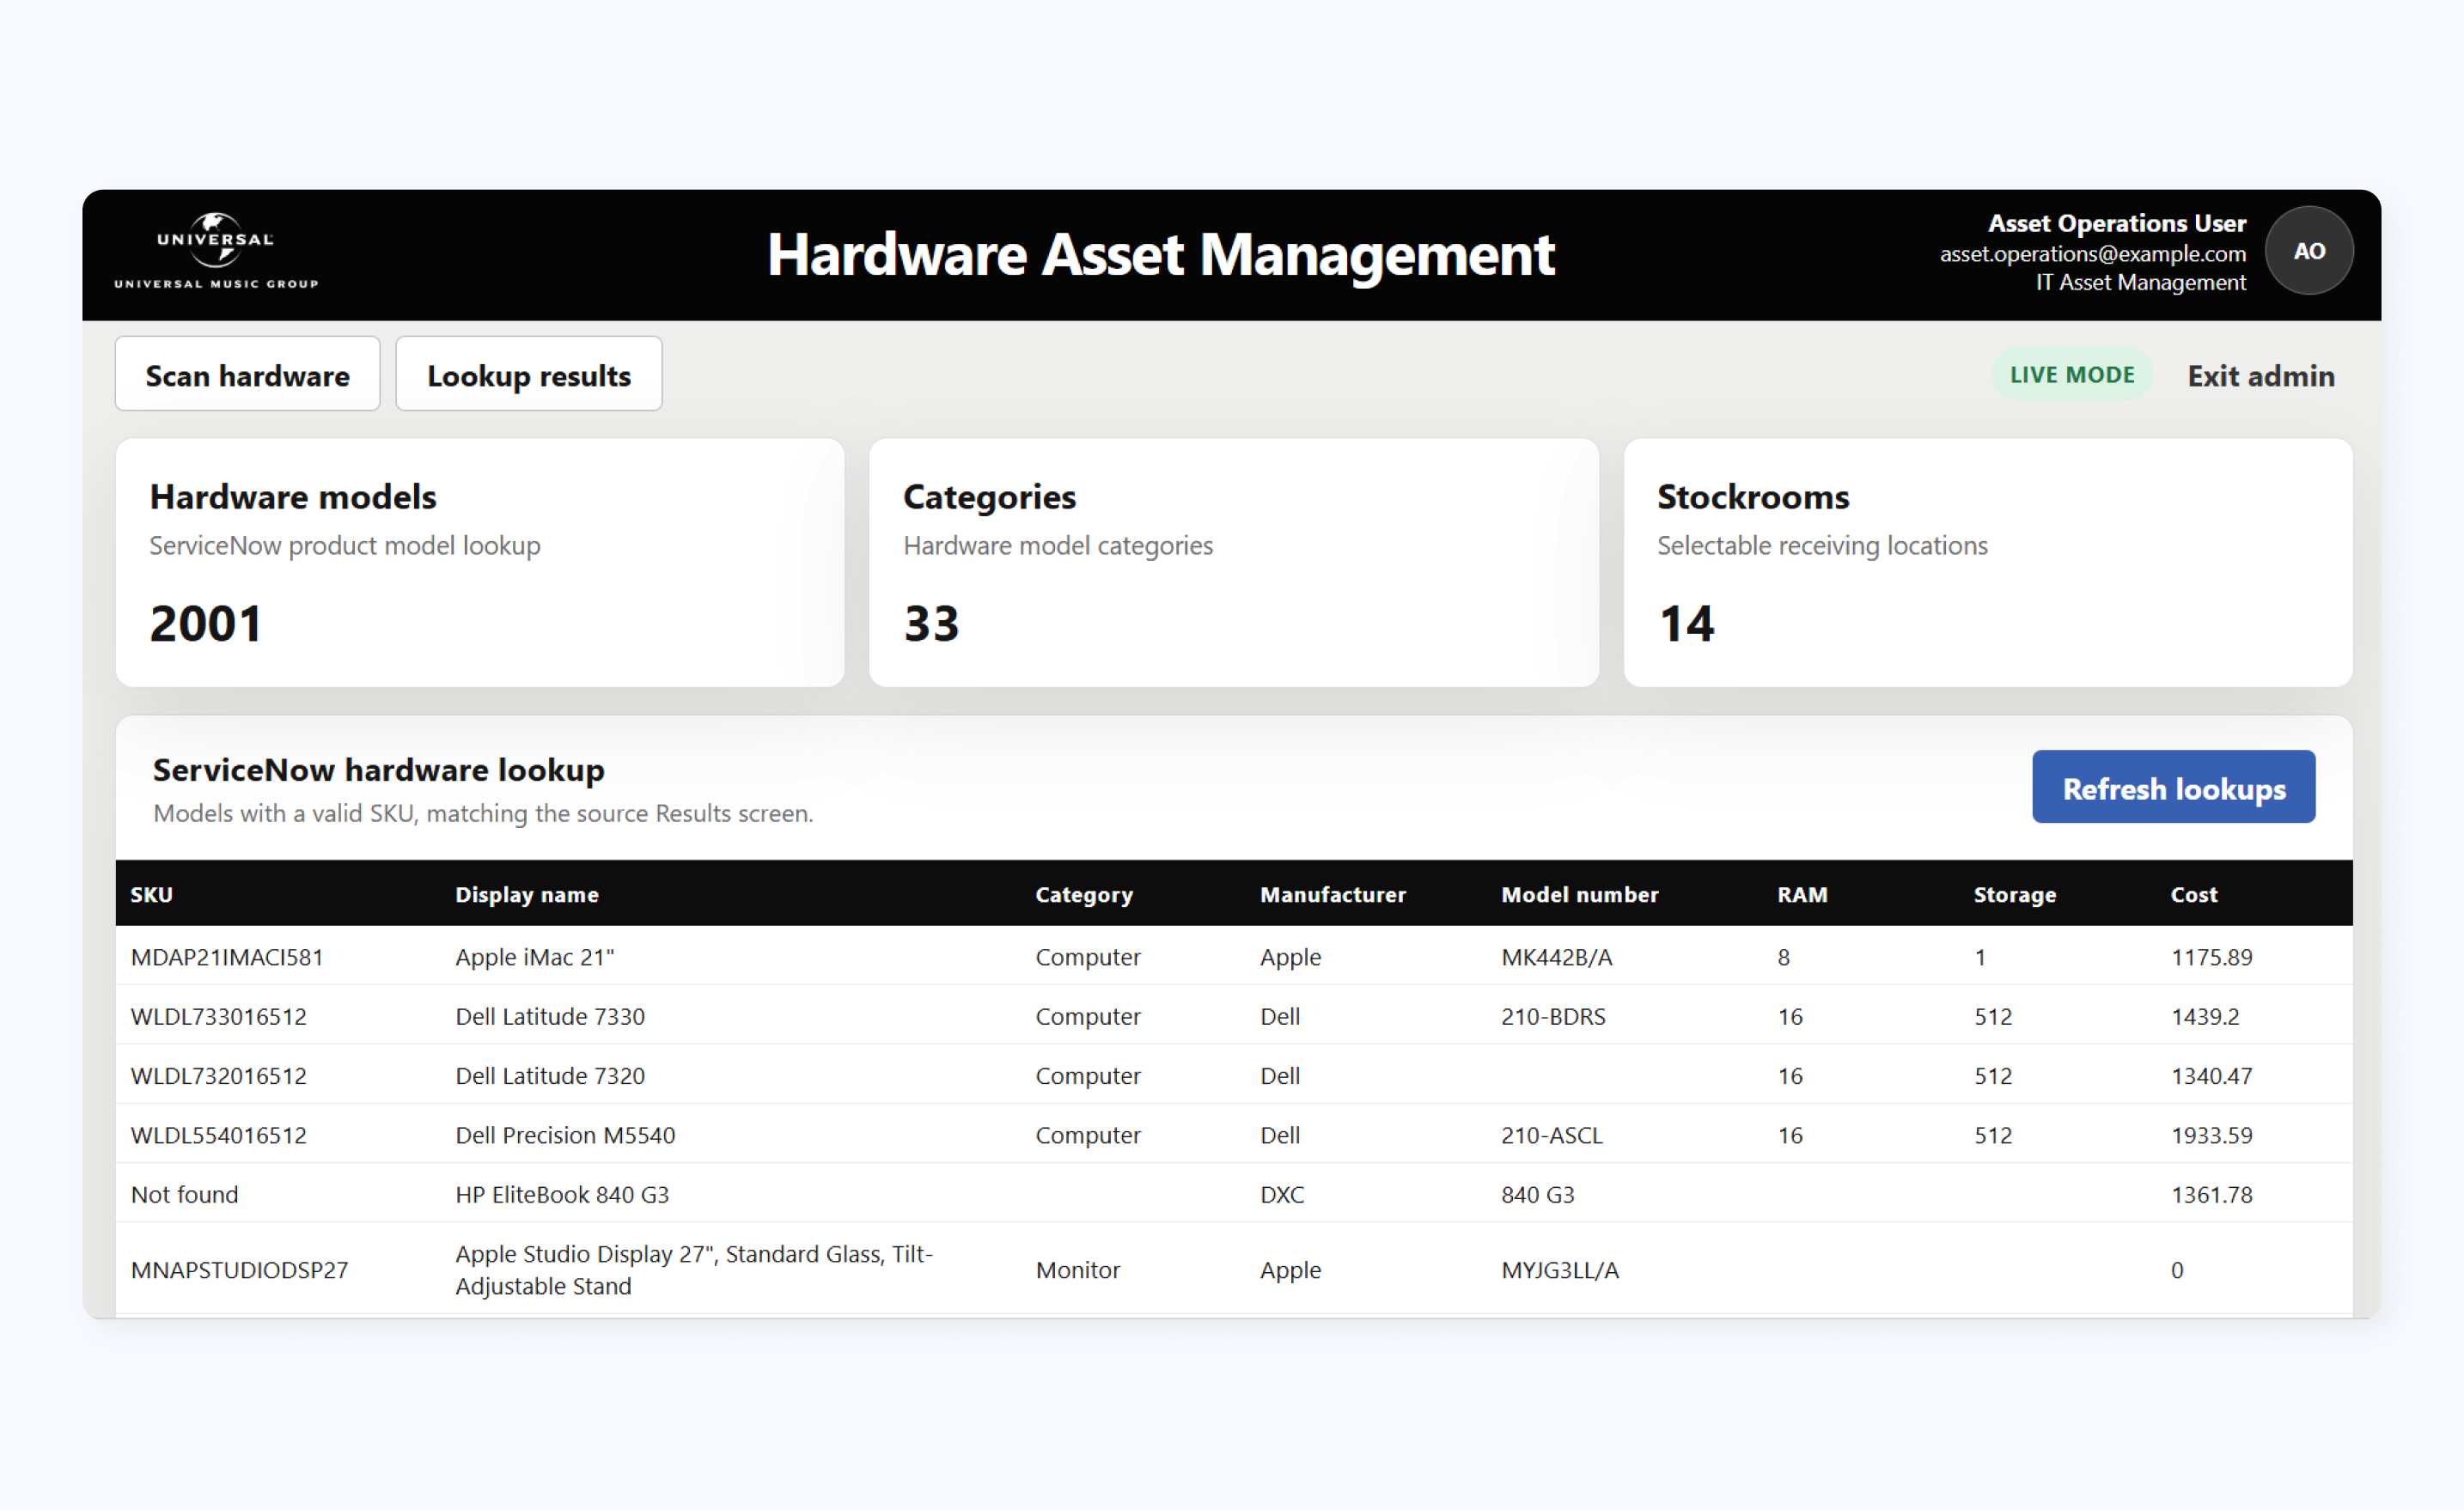The width and height of the screenshot is (2464, 1510).
Task: Click the DXC manufacturer cell
Action: pos(1282,1194)
